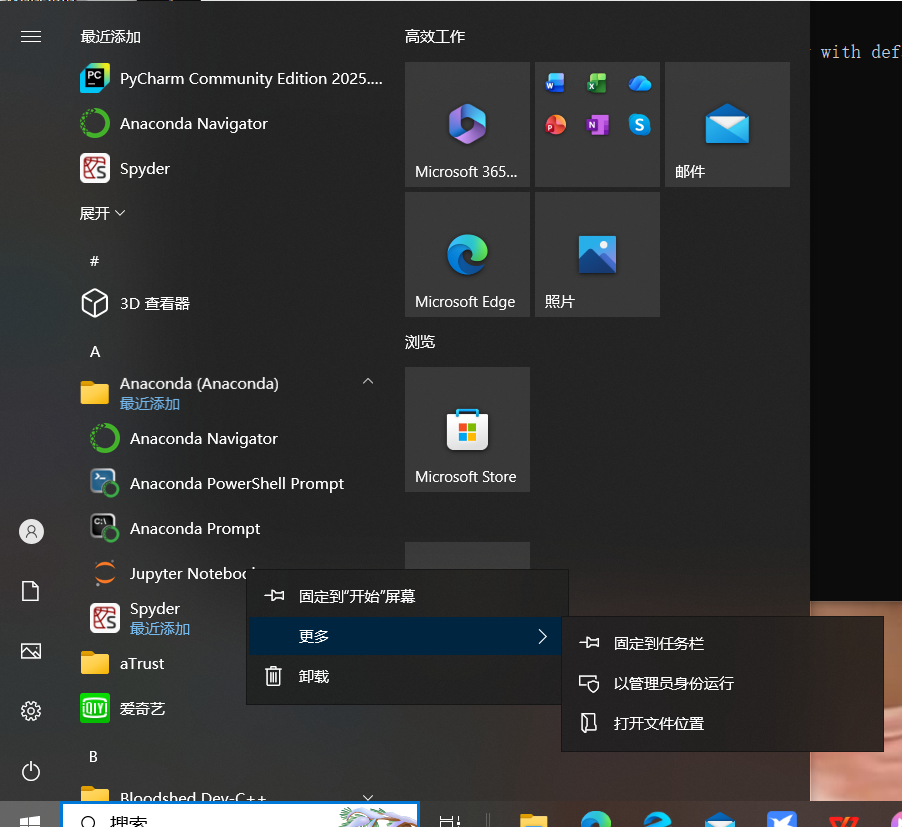This screenshot has width=902, height=827.
Task: Expand the recently added list with 展开
Action: [102, 213]
